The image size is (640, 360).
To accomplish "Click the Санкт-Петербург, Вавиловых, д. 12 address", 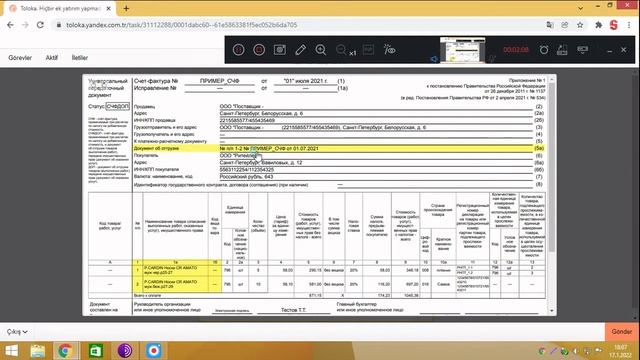I will [x=261, y=162].
